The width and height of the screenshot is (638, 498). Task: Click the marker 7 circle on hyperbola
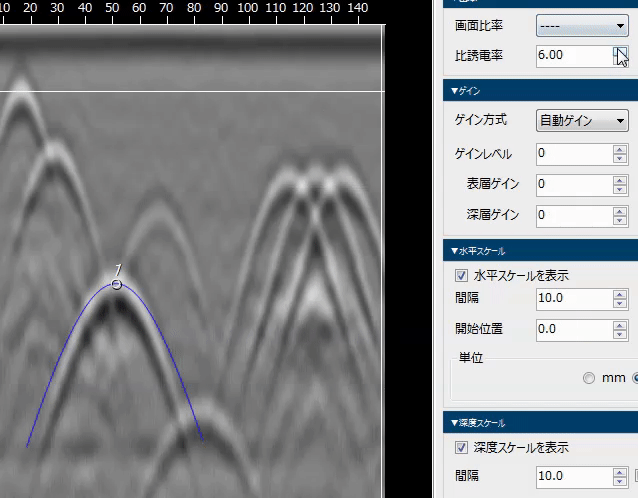116,284
